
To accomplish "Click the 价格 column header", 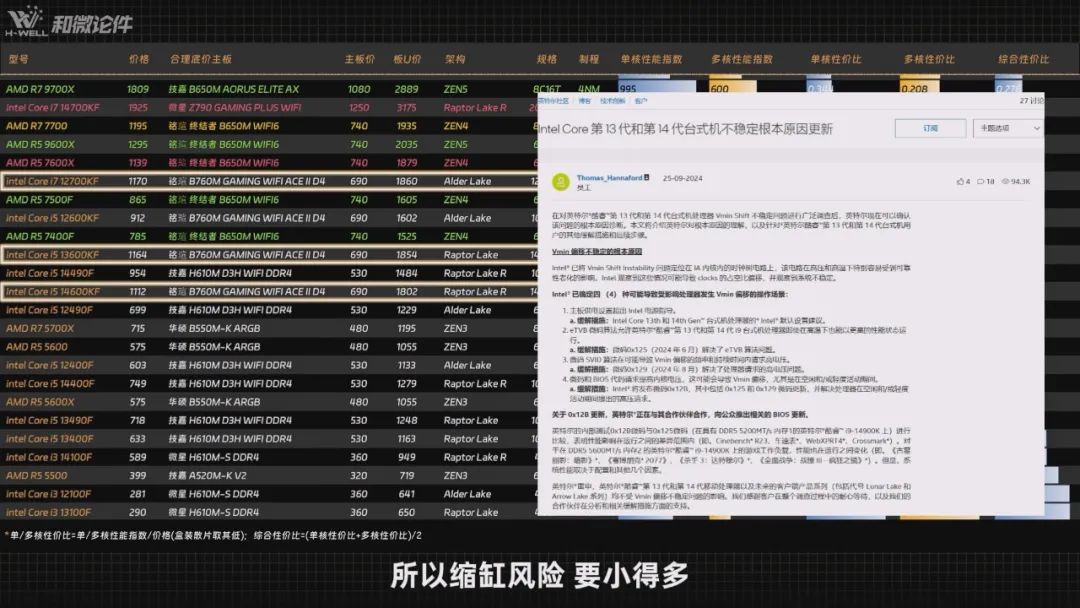I will click(x=138, y=59).
